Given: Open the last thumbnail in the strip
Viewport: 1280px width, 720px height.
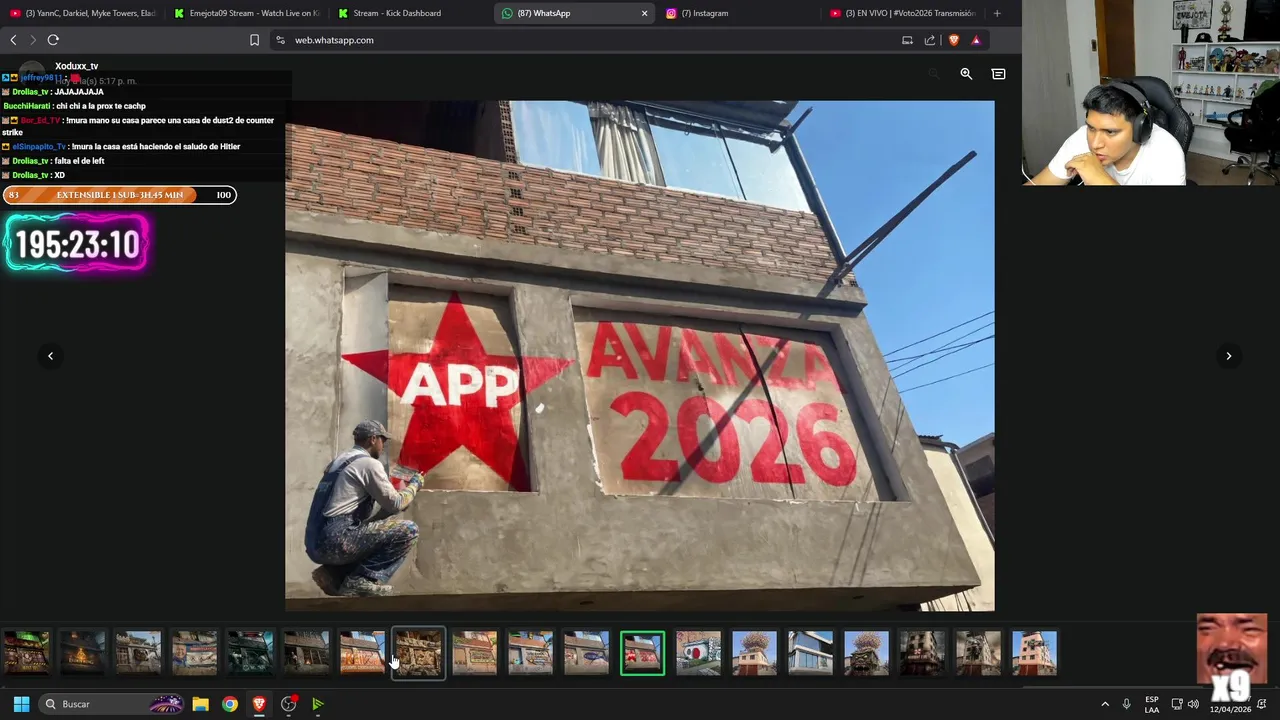Looking at the screenshot, I should point(1034,653).
